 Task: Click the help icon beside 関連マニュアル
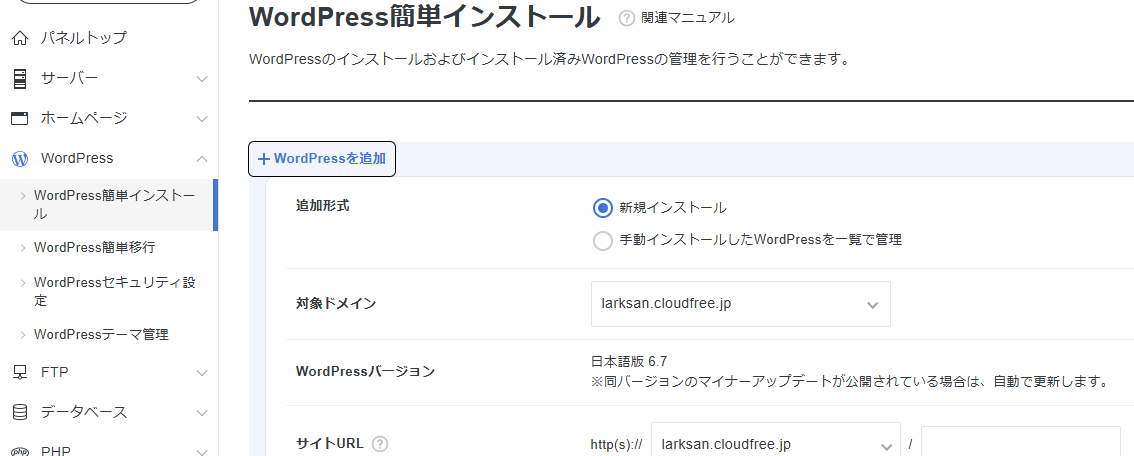coord(626,18)
